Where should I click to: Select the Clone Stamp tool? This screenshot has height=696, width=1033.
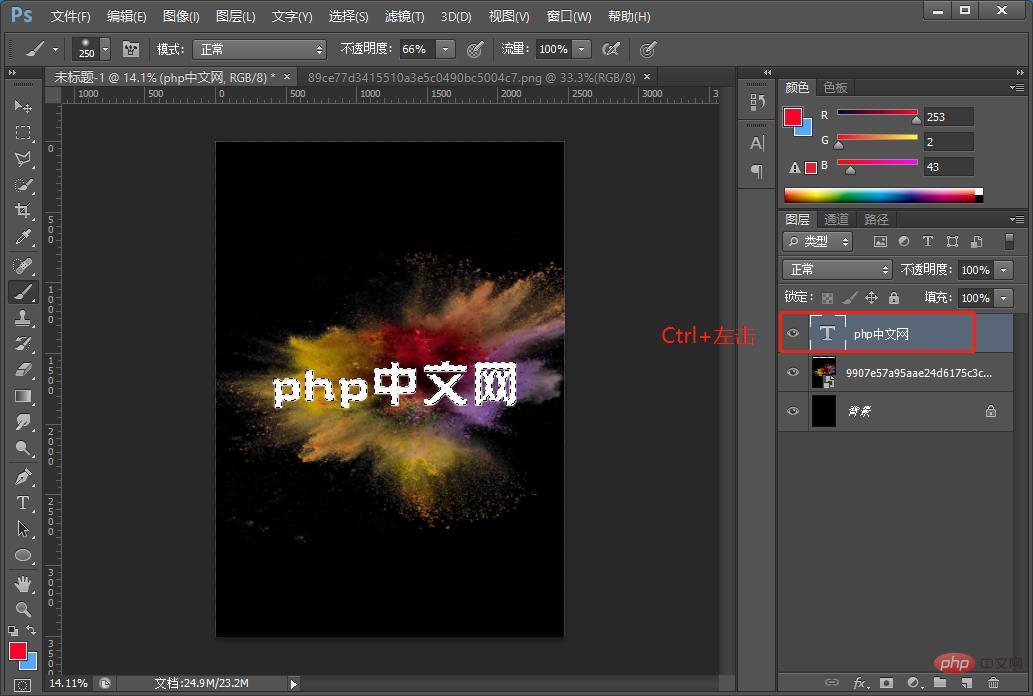[x=23, y=318]
